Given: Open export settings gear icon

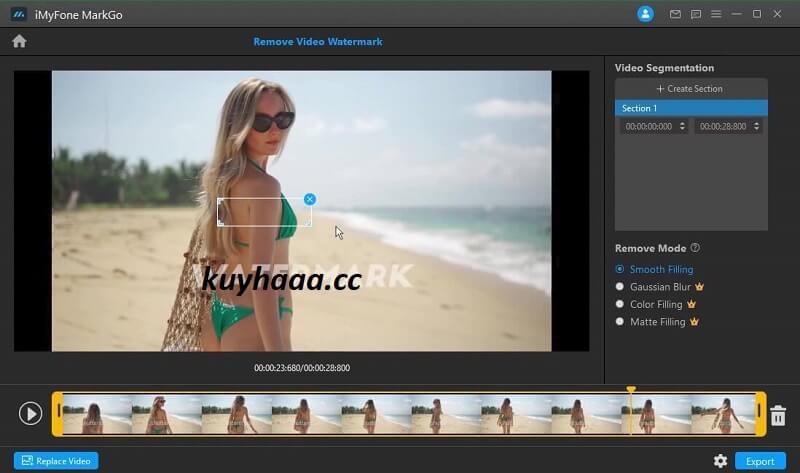Looking at the screenshot, I should 720,461.
